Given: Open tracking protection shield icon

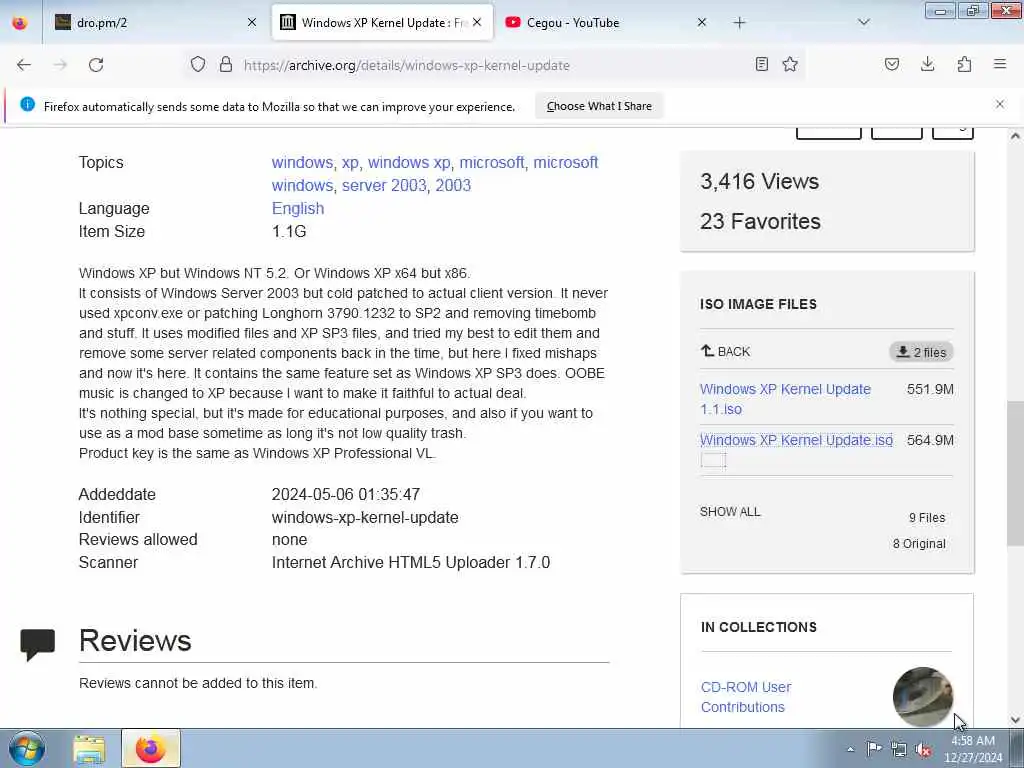Looking at the screenshot, I should (198, 64).
